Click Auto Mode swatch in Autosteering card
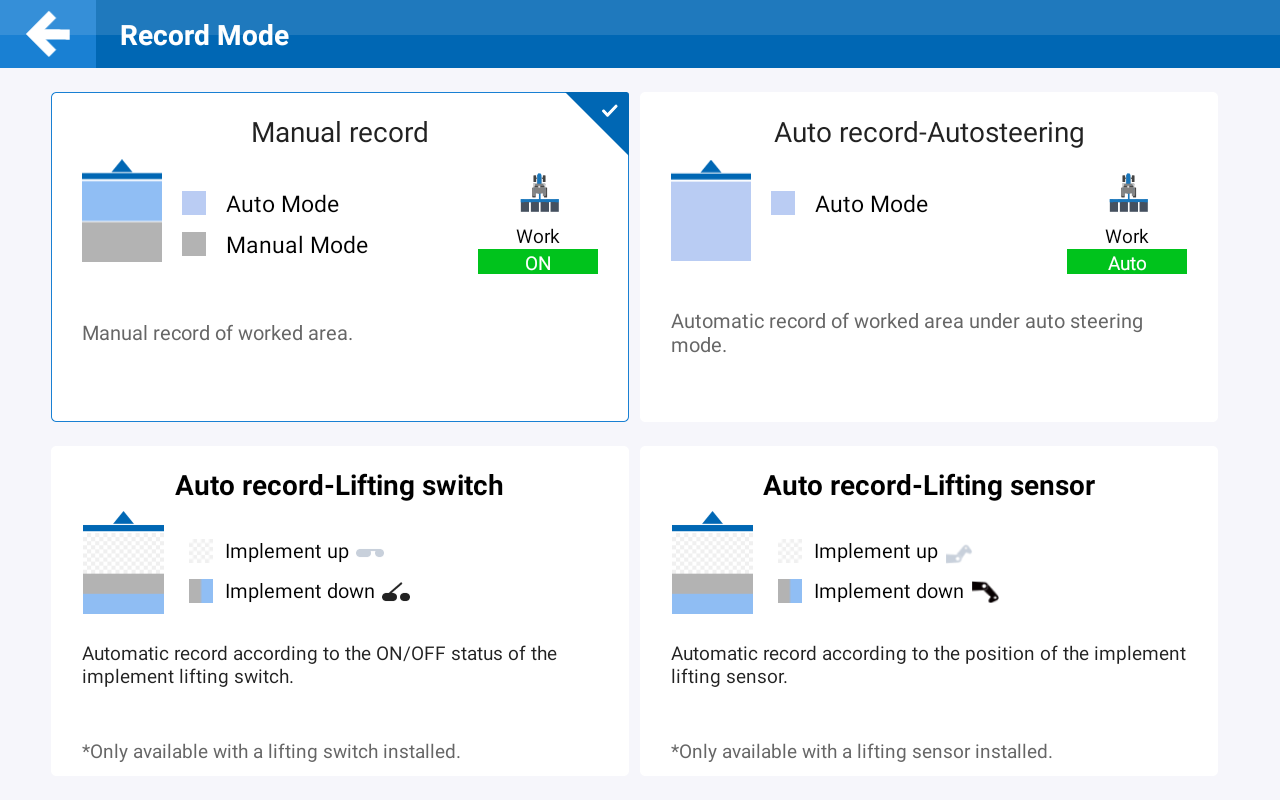The width and height of the screenshot is (1280, 800). [x=783, y=204]
